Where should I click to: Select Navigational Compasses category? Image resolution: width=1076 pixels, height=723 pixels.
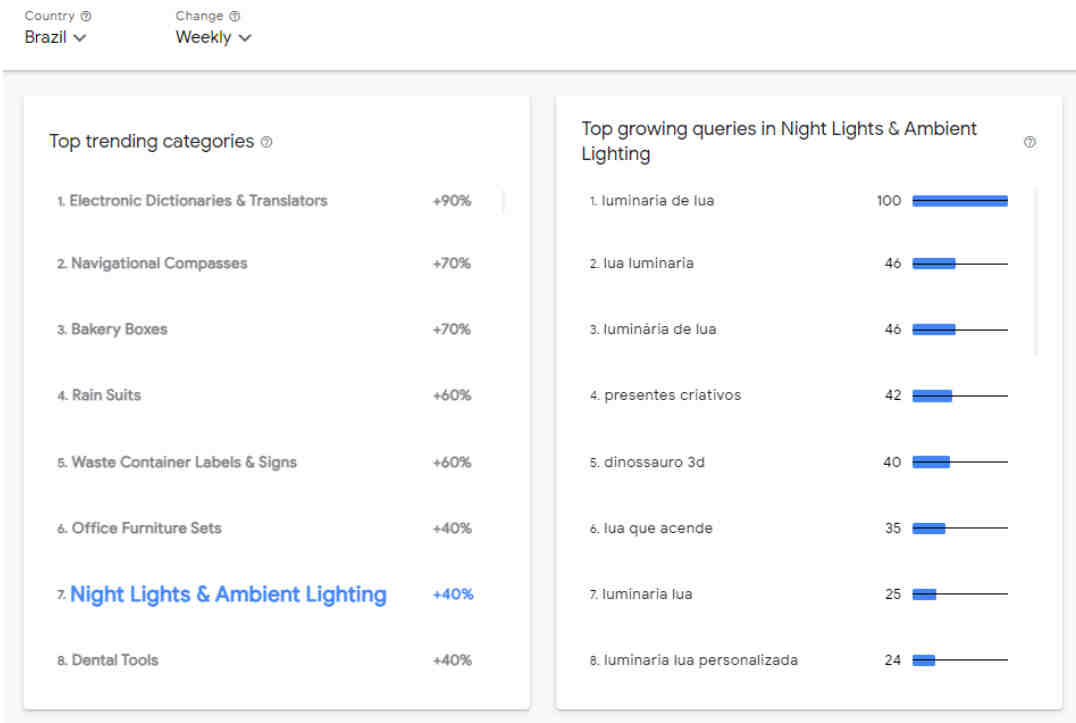pyautogui.click(x=159, y=264)
